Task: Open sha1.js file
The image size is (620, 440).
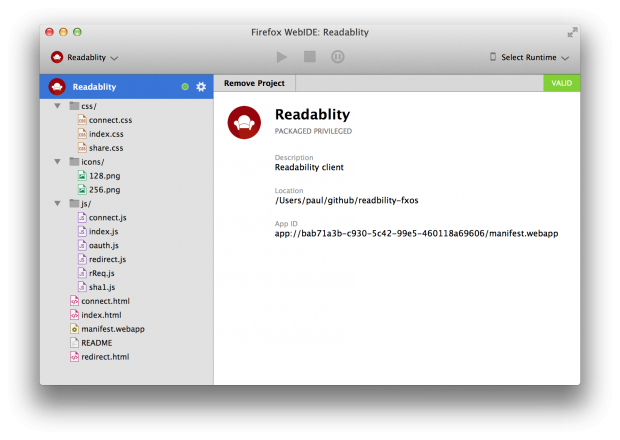Action: point(102,287)
